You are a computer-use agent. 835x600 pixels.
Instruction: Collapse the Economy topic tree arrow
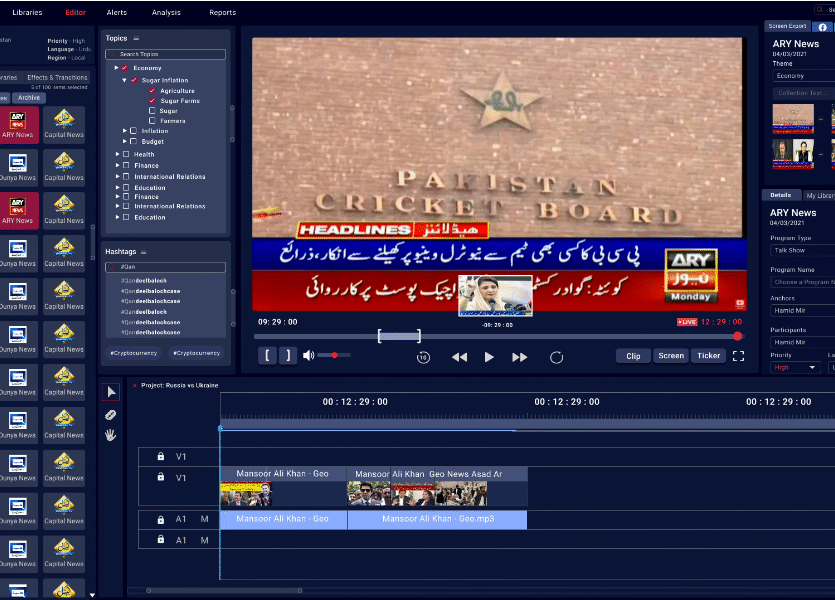click(116, 68)
